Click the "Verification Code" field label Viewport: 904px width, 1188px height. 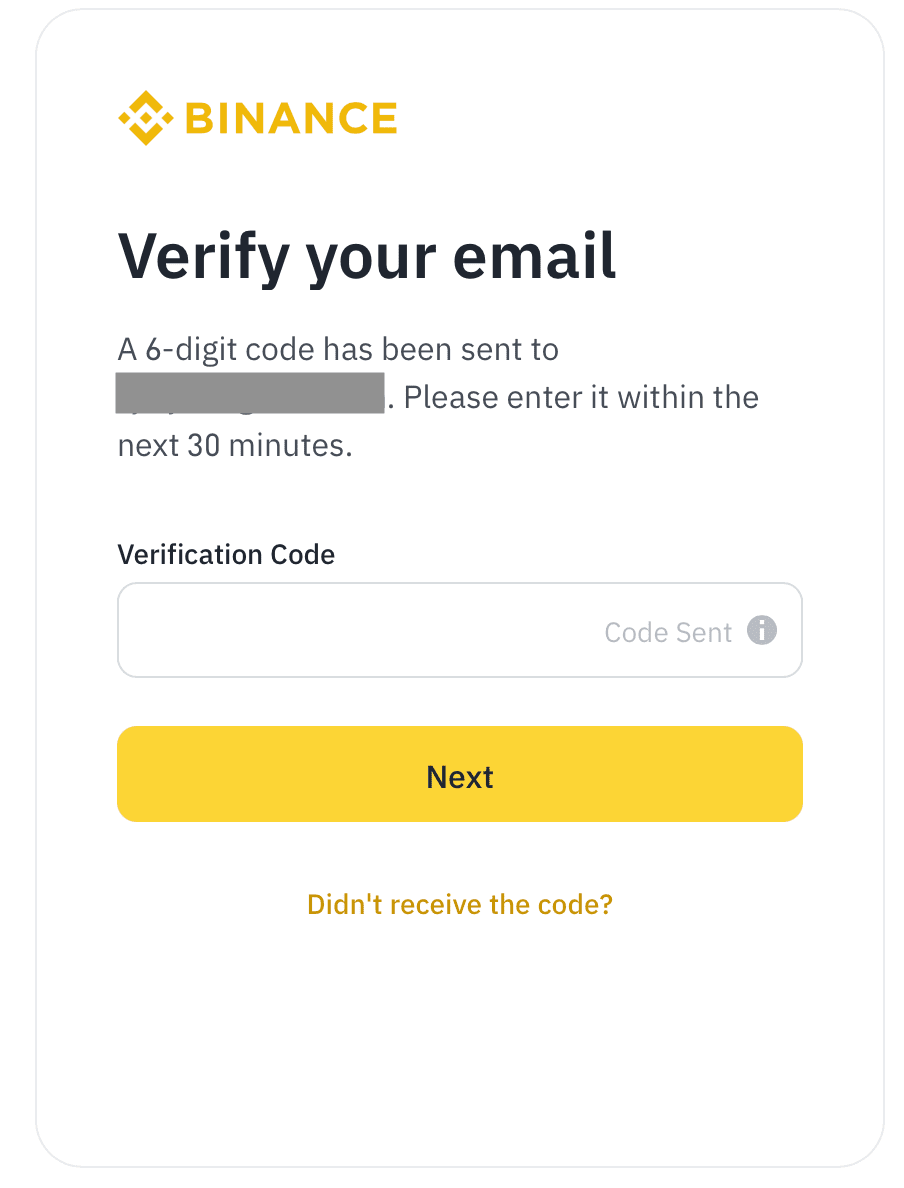coord(226,555)
